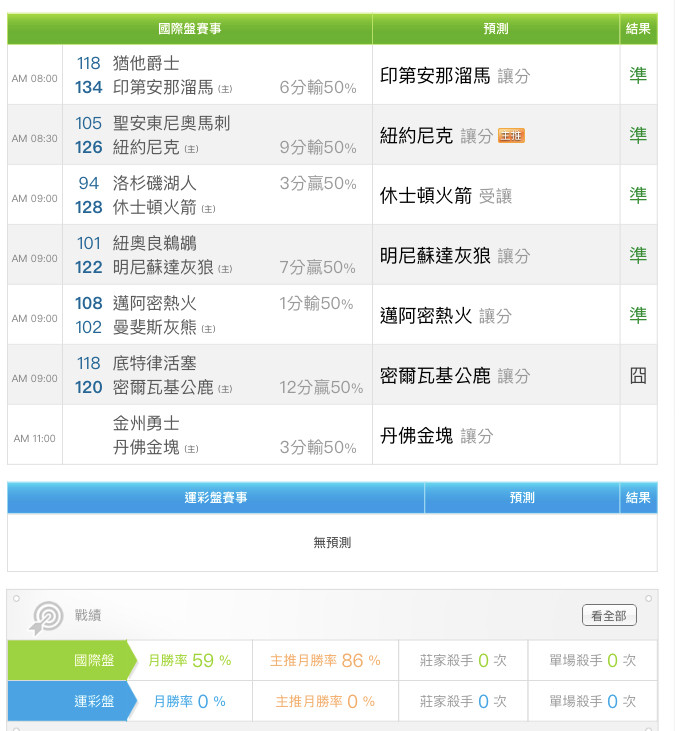683x731 pixels.
Task: Click the 國際盤賽事 table header
Action: pos(190,29)
